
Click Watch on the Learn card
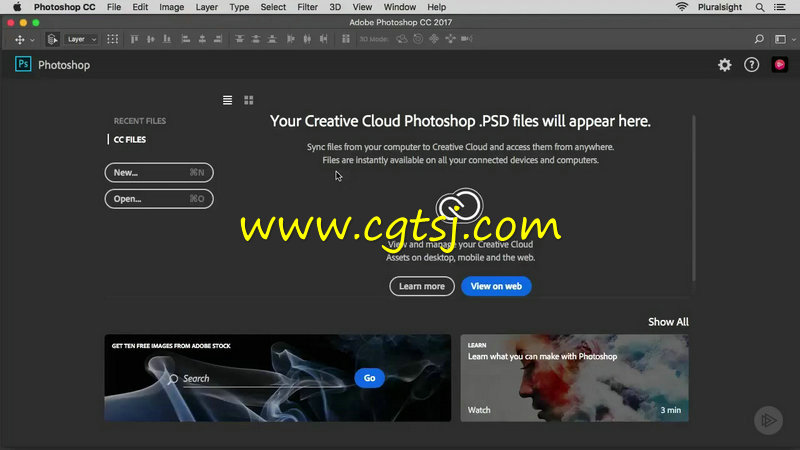pyautogui.click(x=479, y=410)
